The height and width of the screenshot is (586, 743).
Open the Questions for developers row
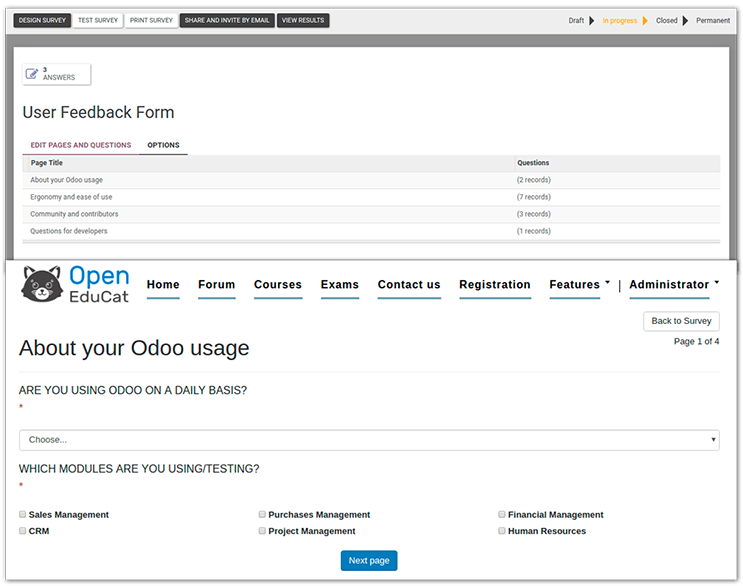[371, 231]
